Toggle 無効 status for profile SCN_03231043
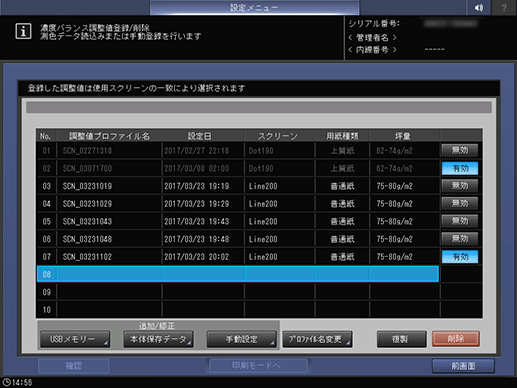This screenshot has width=517, height=388. point(460,221)
